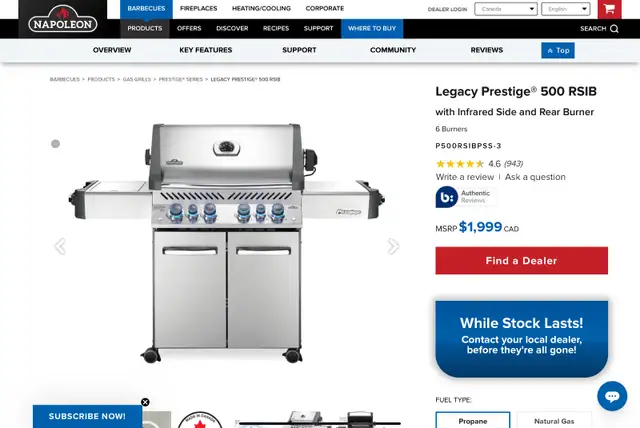Open the Canada country dropdown

point(506,9)
